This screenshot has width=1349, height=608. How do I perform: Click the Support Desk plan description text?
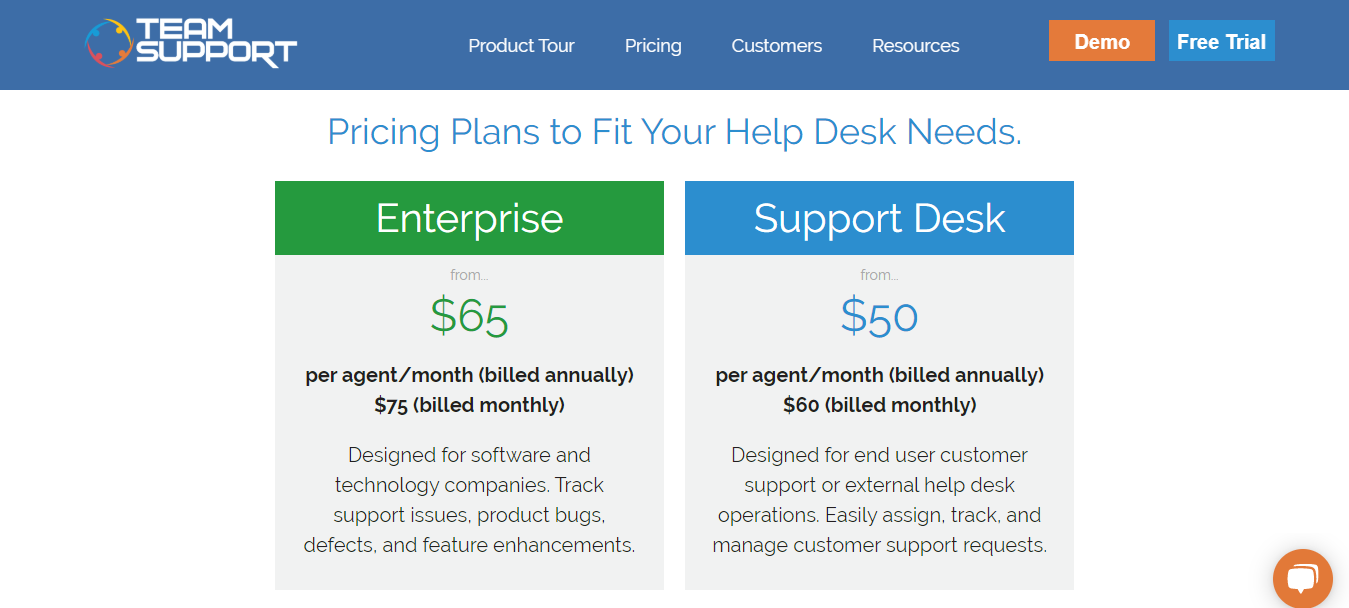pos(878,500)
